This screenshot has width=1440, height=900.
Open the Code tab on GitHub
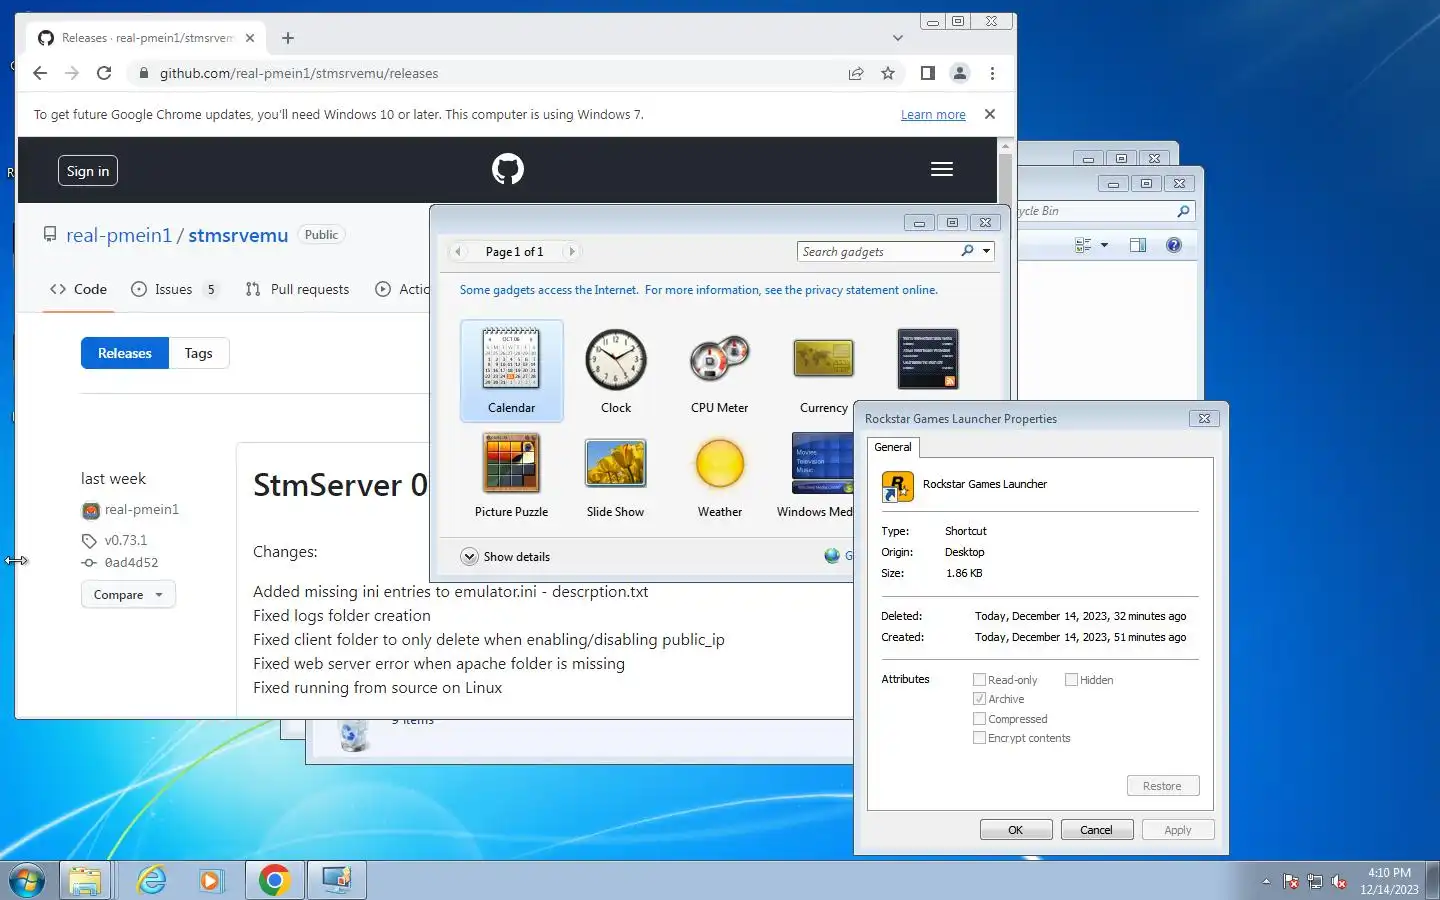click(78, 289)
